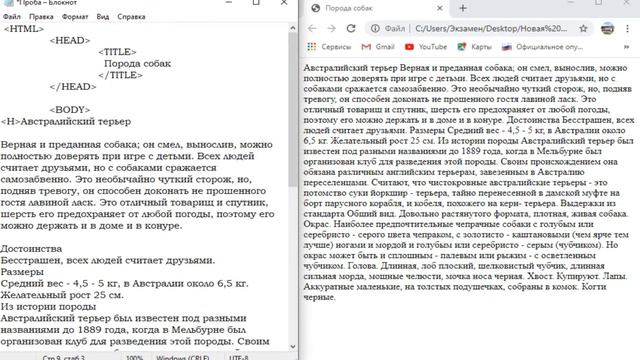The image size is (640, 360).
Task: Open the Chrome profile avatar
Action: [607, 29]
